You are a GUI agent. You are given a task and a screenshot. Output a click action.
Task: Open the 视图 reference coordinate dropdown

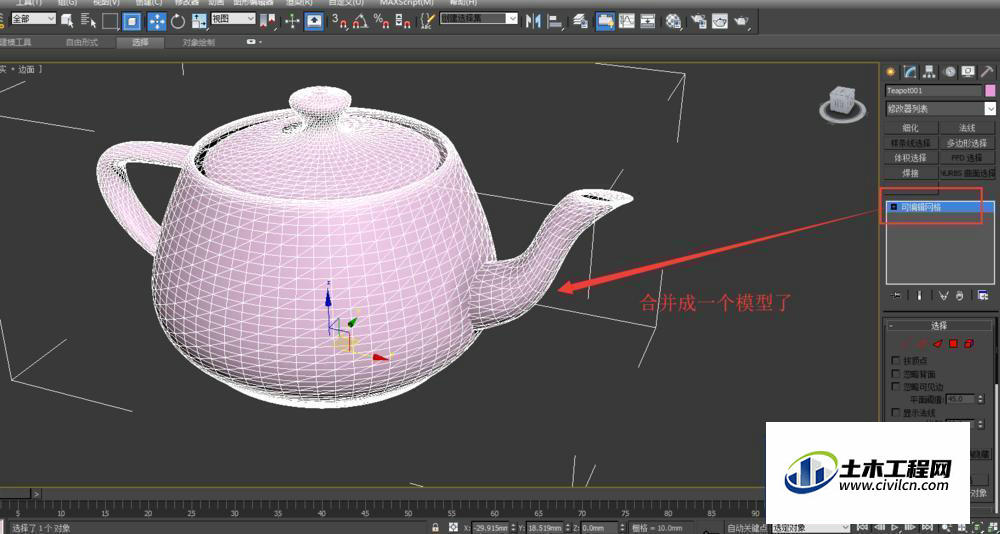[233, 19]
